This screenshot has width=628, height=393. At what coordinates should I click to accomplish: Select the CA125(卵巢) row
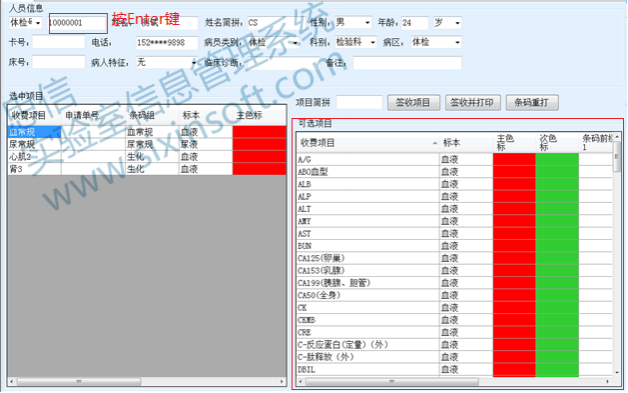click(455, 258)
